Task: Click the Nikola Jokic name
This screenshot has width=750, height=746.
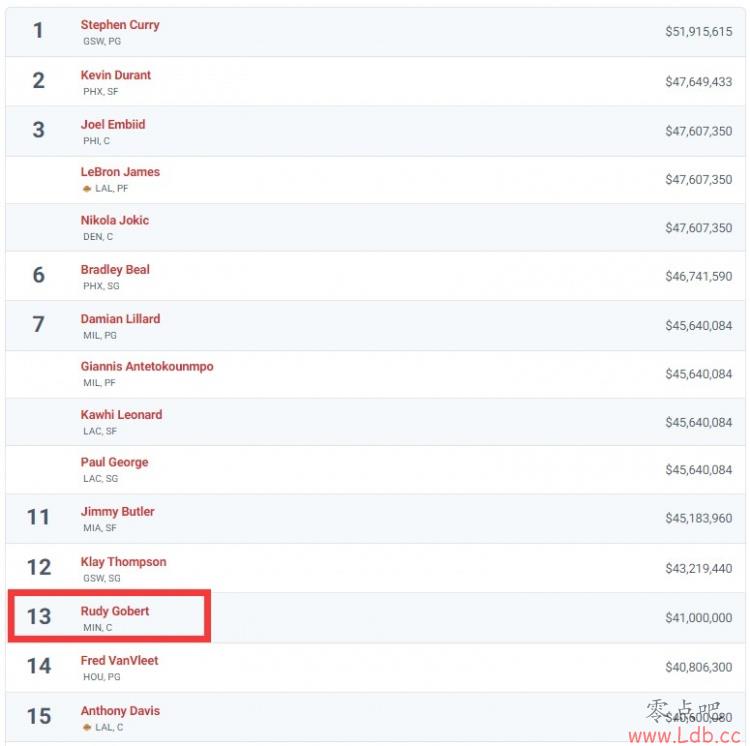Action: (115, 220)
